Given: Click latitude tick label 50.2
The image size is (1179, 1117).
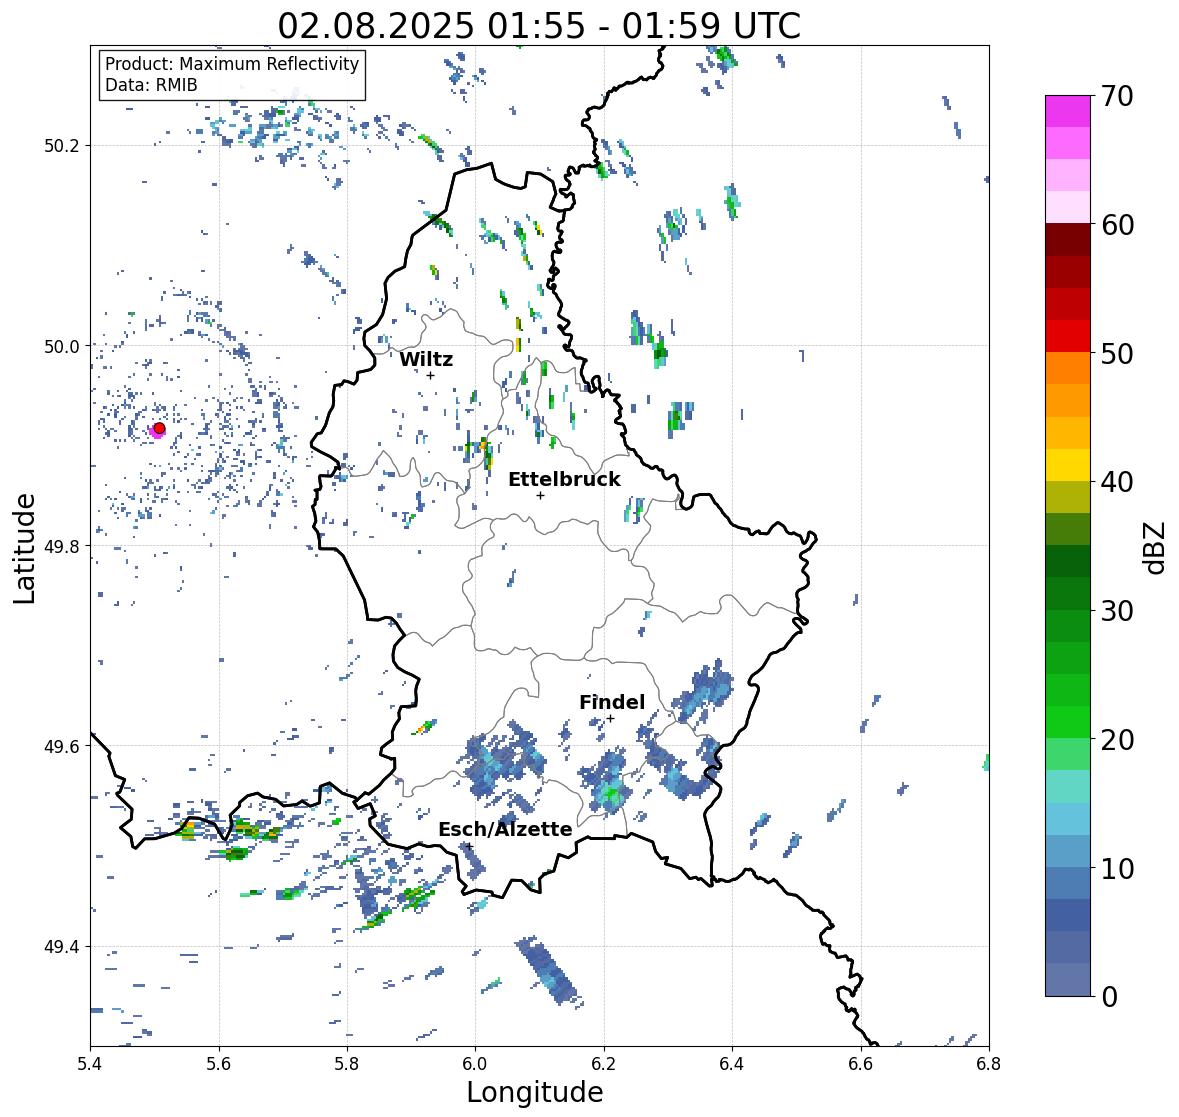Looking at the screenshot, I should 62,145.
